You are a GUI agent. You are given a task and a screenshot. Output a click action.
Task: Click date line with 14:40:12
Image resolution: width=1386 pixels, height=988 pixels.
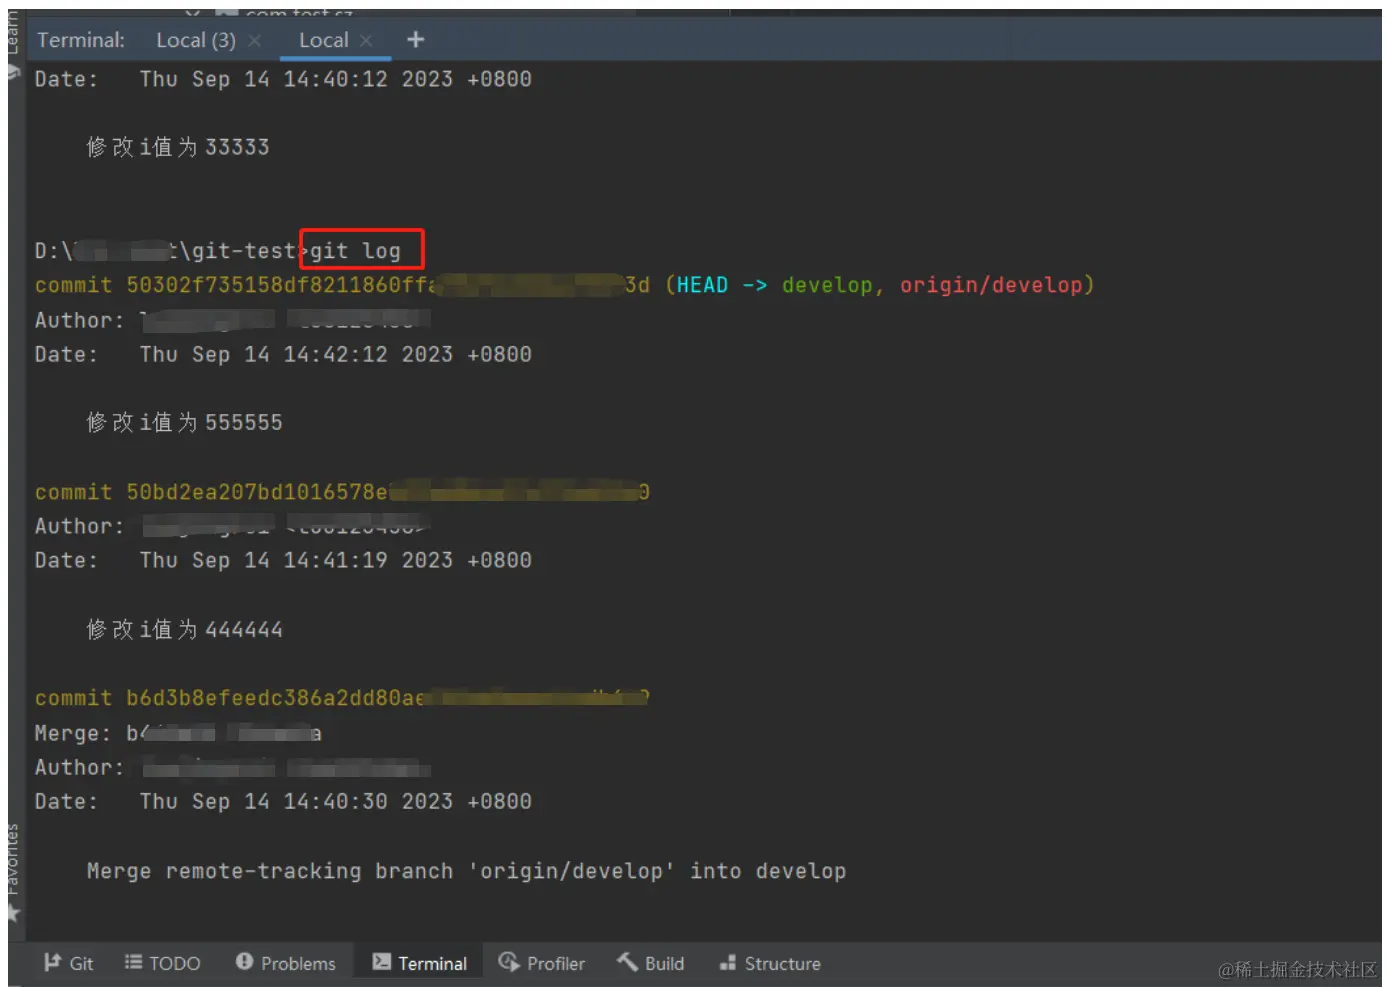tap(283, 79)
